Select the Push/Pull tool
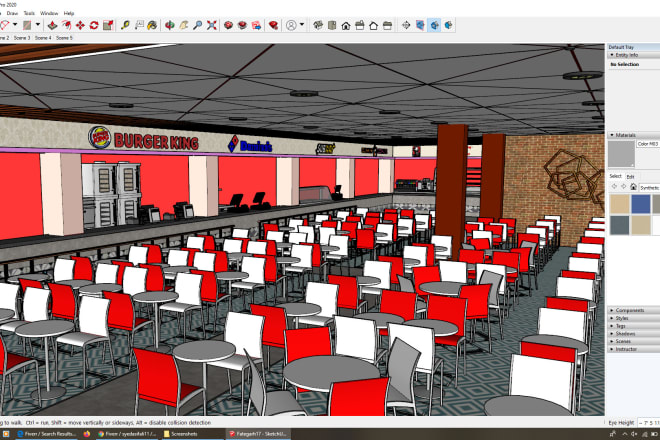 click(x=52, y=25)
